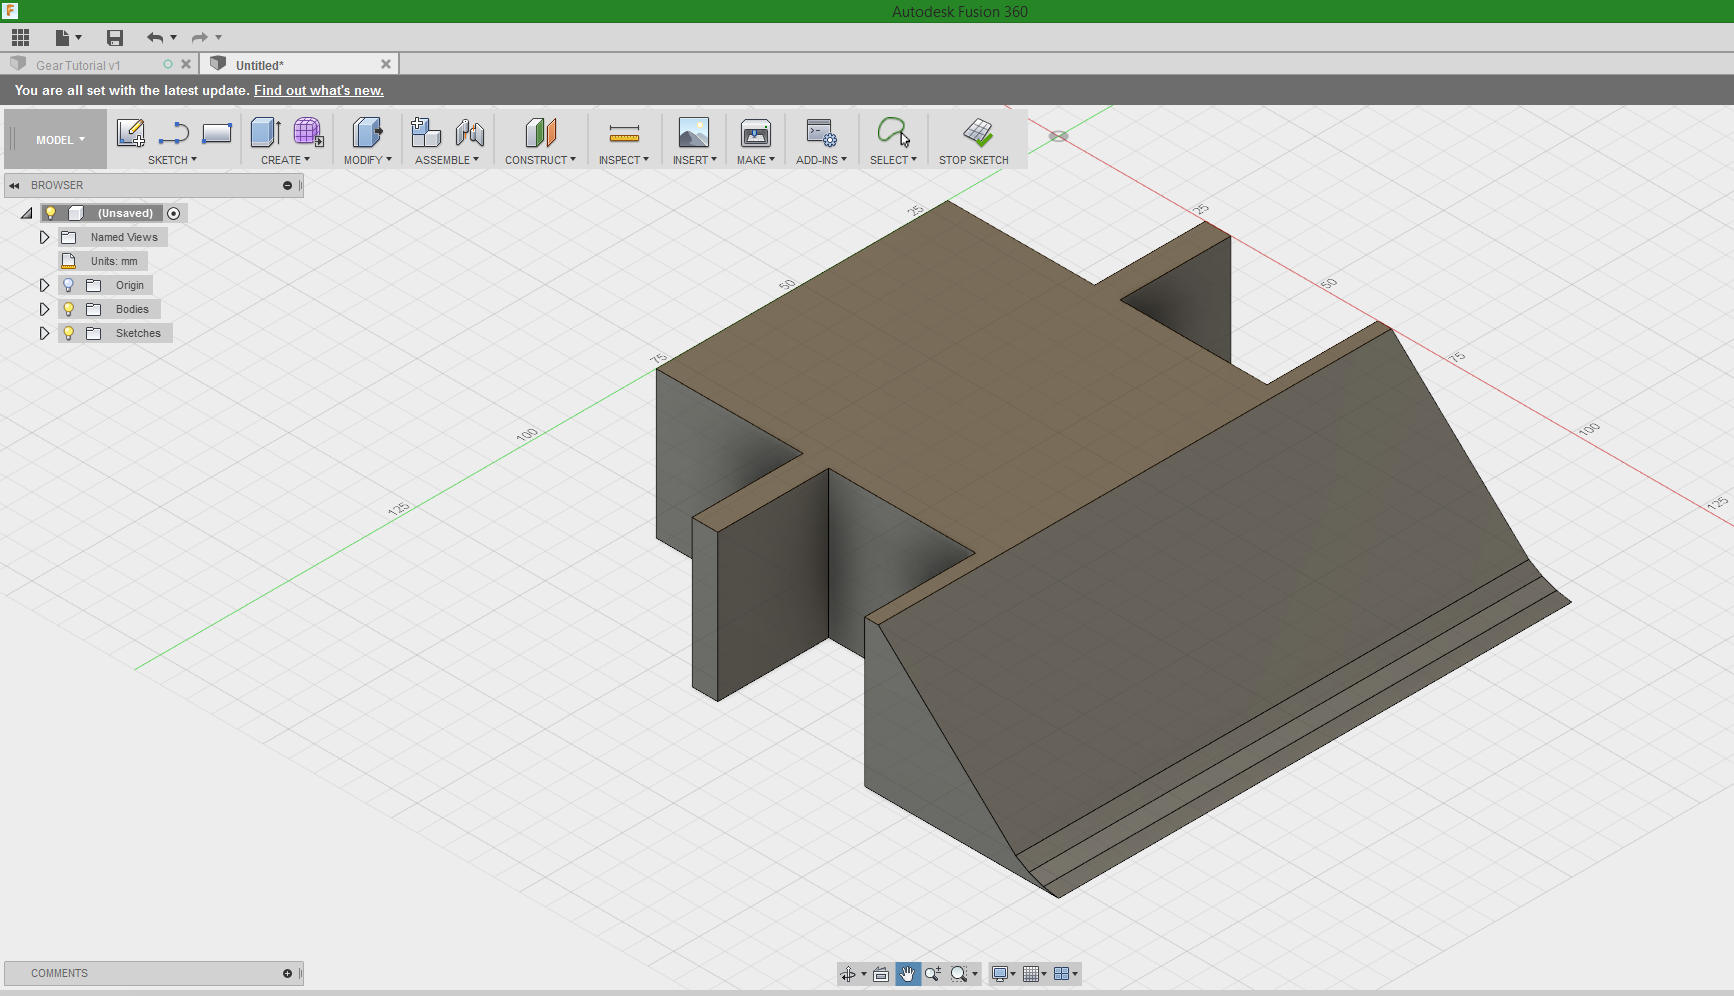This screenshot has height=996, width=1734.
Task: Toggle visibility of the Bodies folder
Action: tap(68, 309)
